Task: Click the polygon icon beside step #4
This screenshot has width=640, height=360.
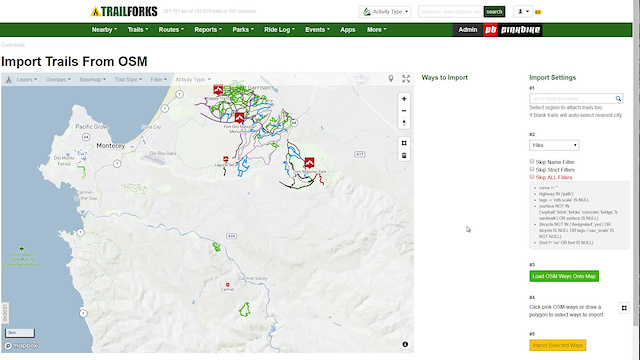Action: click(624, 308)
